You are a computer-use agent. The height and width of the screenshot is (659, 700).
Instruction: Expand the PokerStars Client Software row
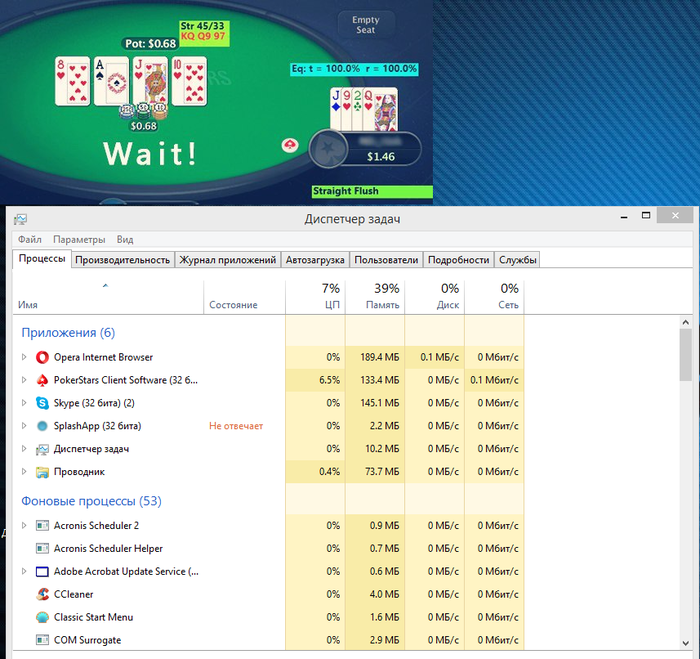coord(24,380)
